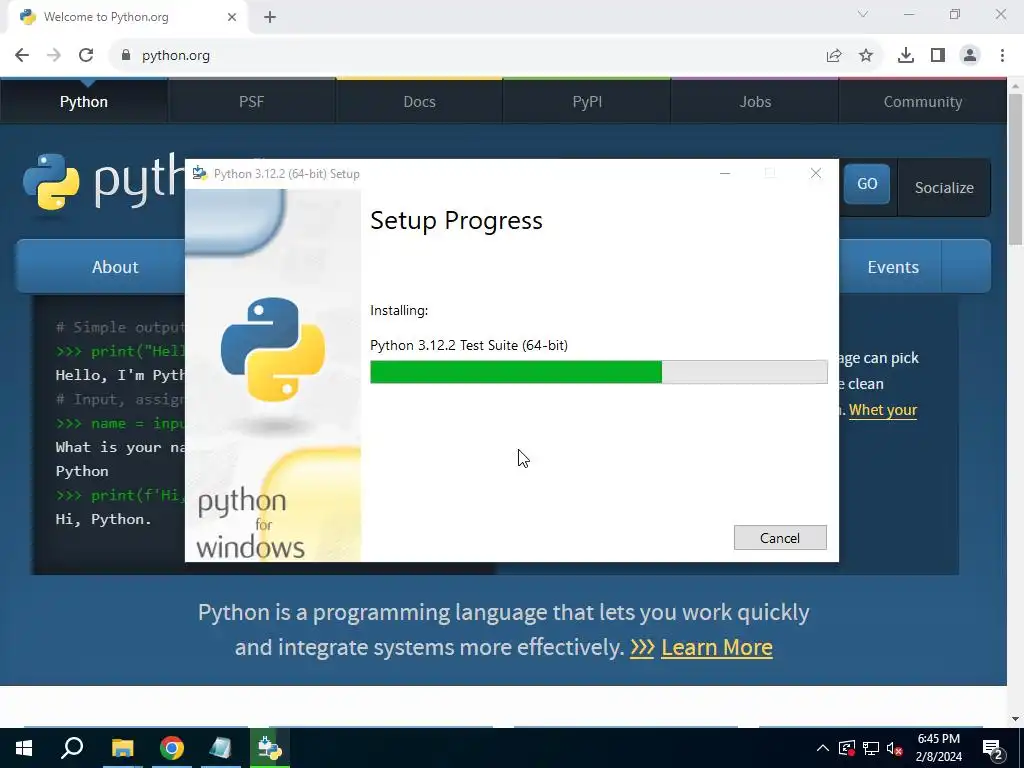This screenshot has width=1024, height=768.
Task: Open the Chrome downloads icon
Action: coord(906,56)
